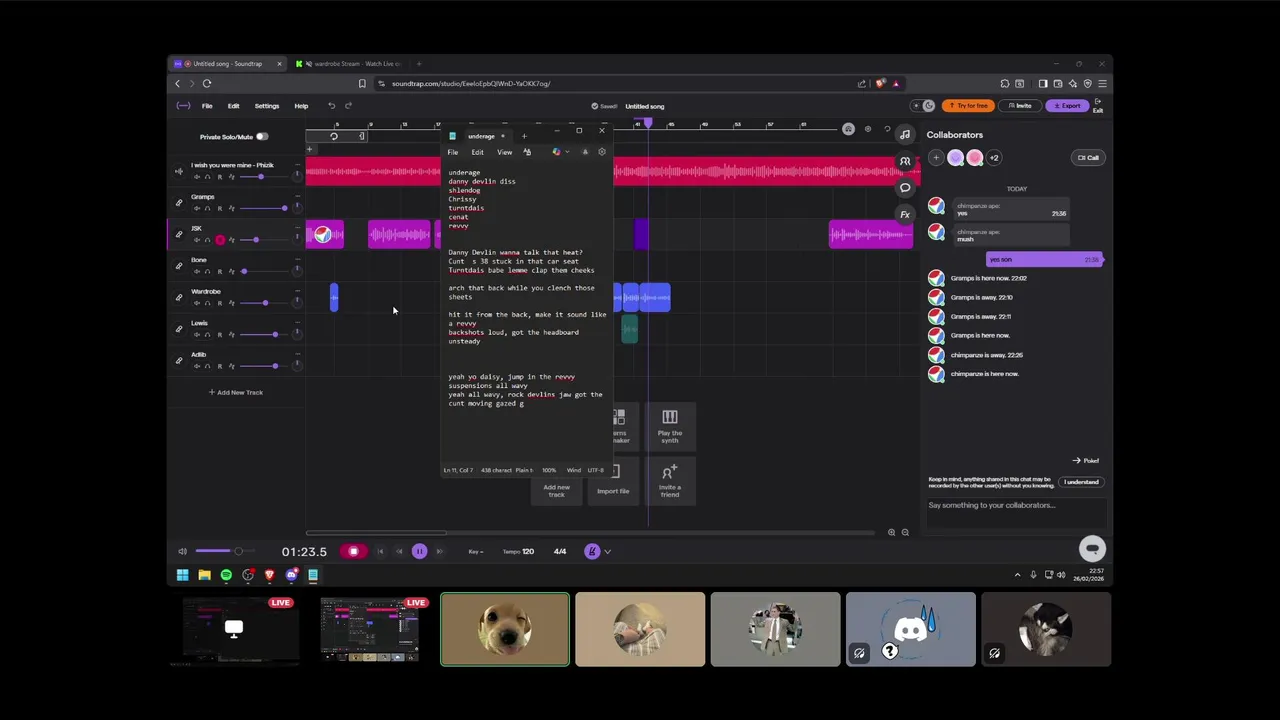Zoom out on the timeline
The height and width of the screenshot is (720, 1280).
coord(905,532)
